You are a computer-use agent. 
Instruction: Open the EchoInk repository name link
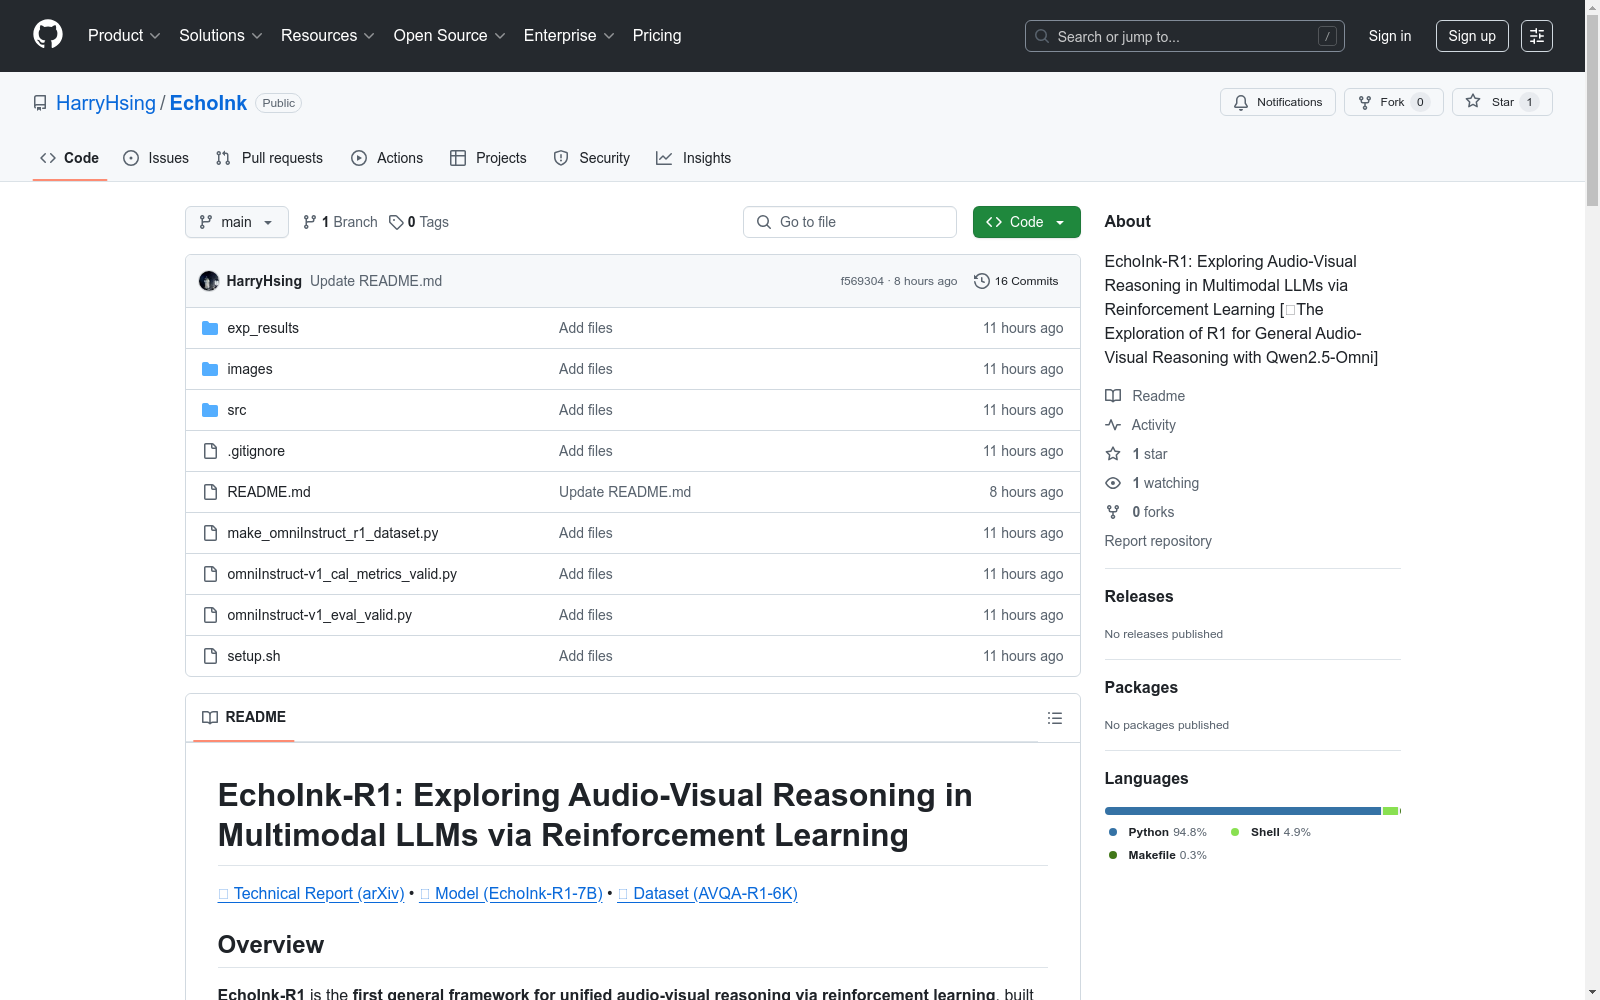pos(208,103)
